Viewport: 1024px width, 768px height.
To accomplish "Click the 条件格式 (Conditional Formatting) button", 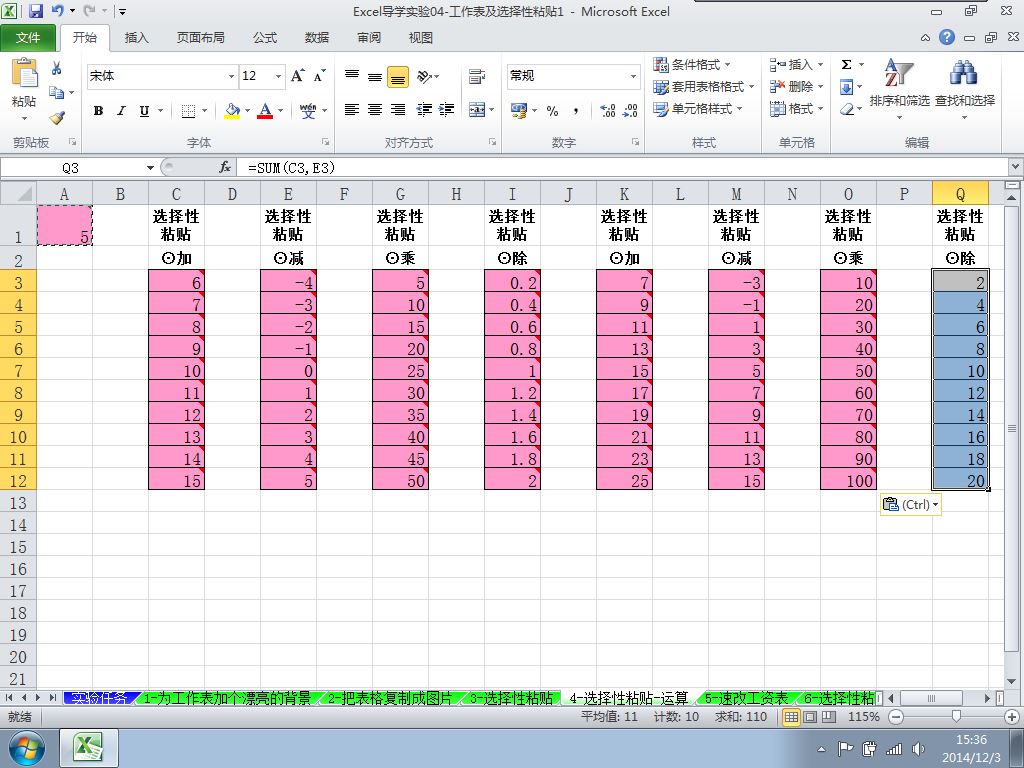I will tap(692, 65).
